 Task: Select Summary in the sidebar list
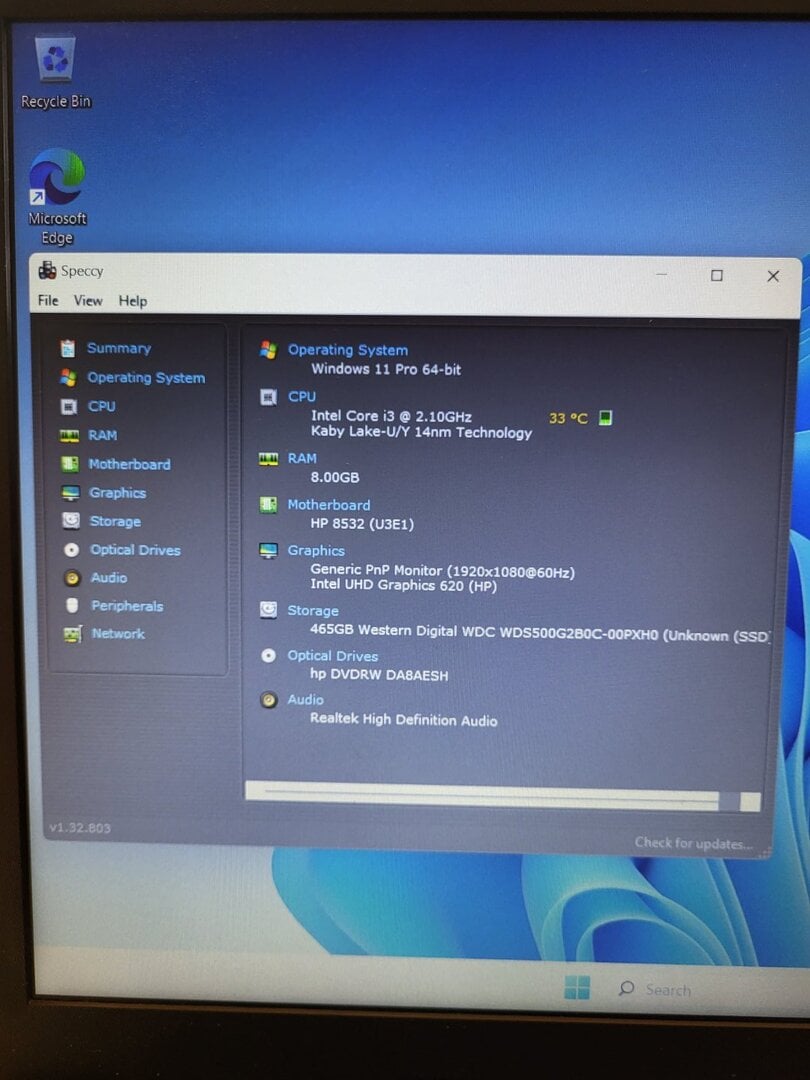click(x=118, y=348)
